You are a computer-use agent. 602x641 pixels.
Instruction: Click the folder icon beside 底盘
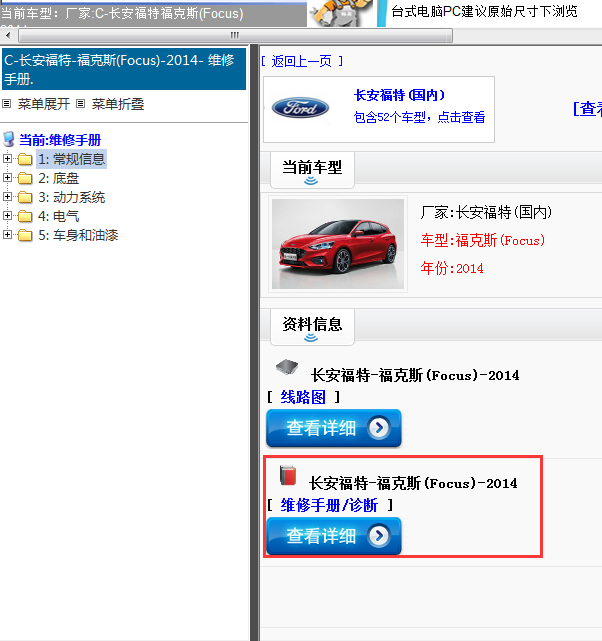(x=25, y=178)
